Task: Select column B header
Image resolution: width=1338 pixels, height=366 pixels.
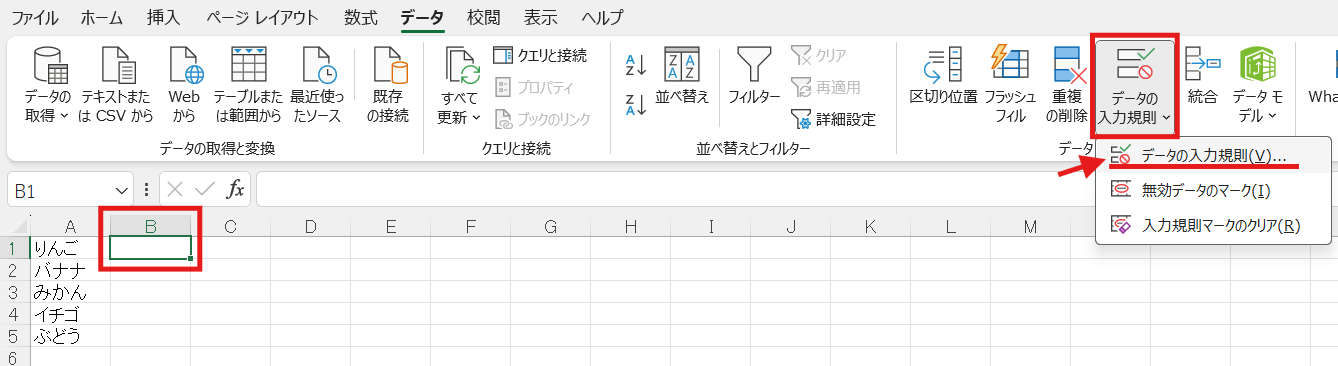Action: (150, 227)
